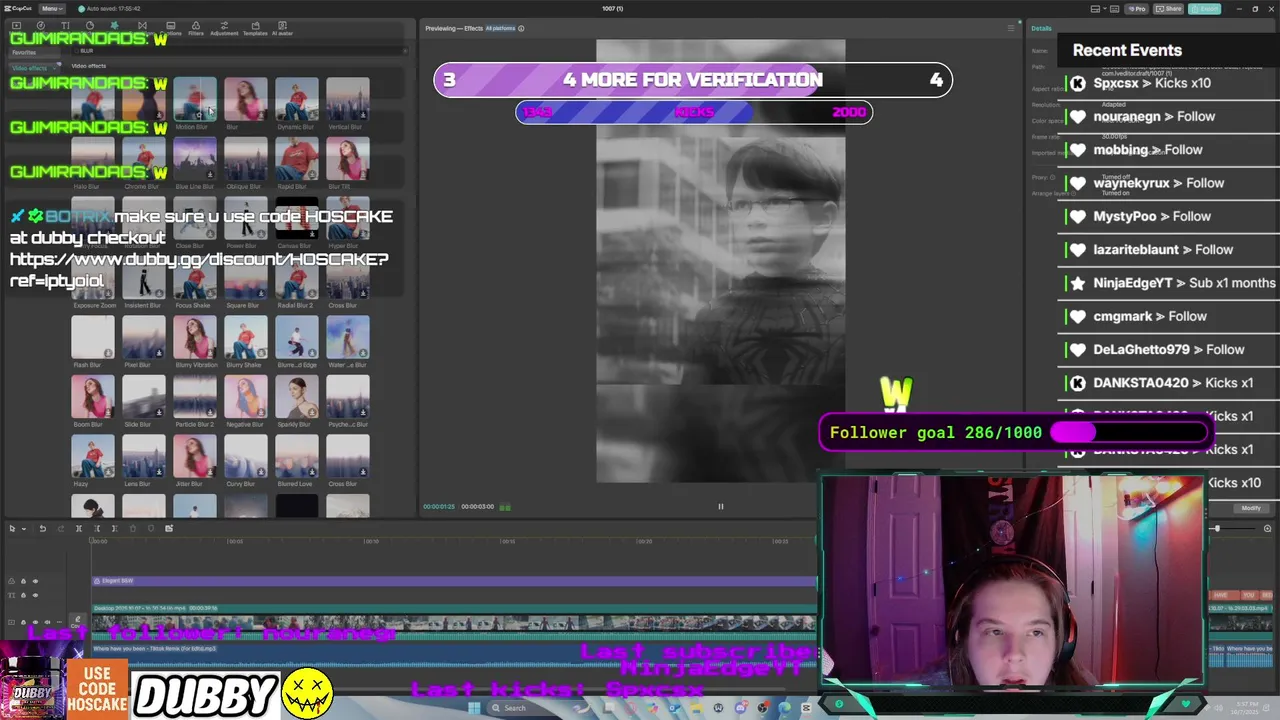
Task: Click the Pro upgrade button
Action: point(1137,9)
